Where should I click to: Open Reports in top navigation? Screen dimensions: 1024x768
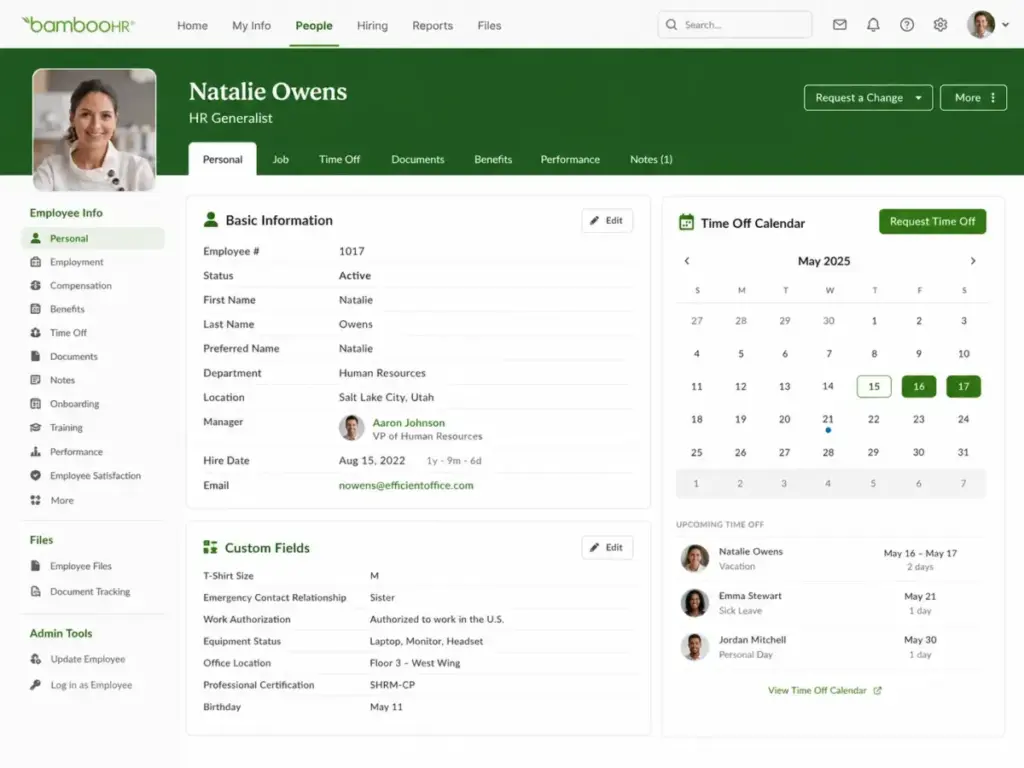pos(432,25)
